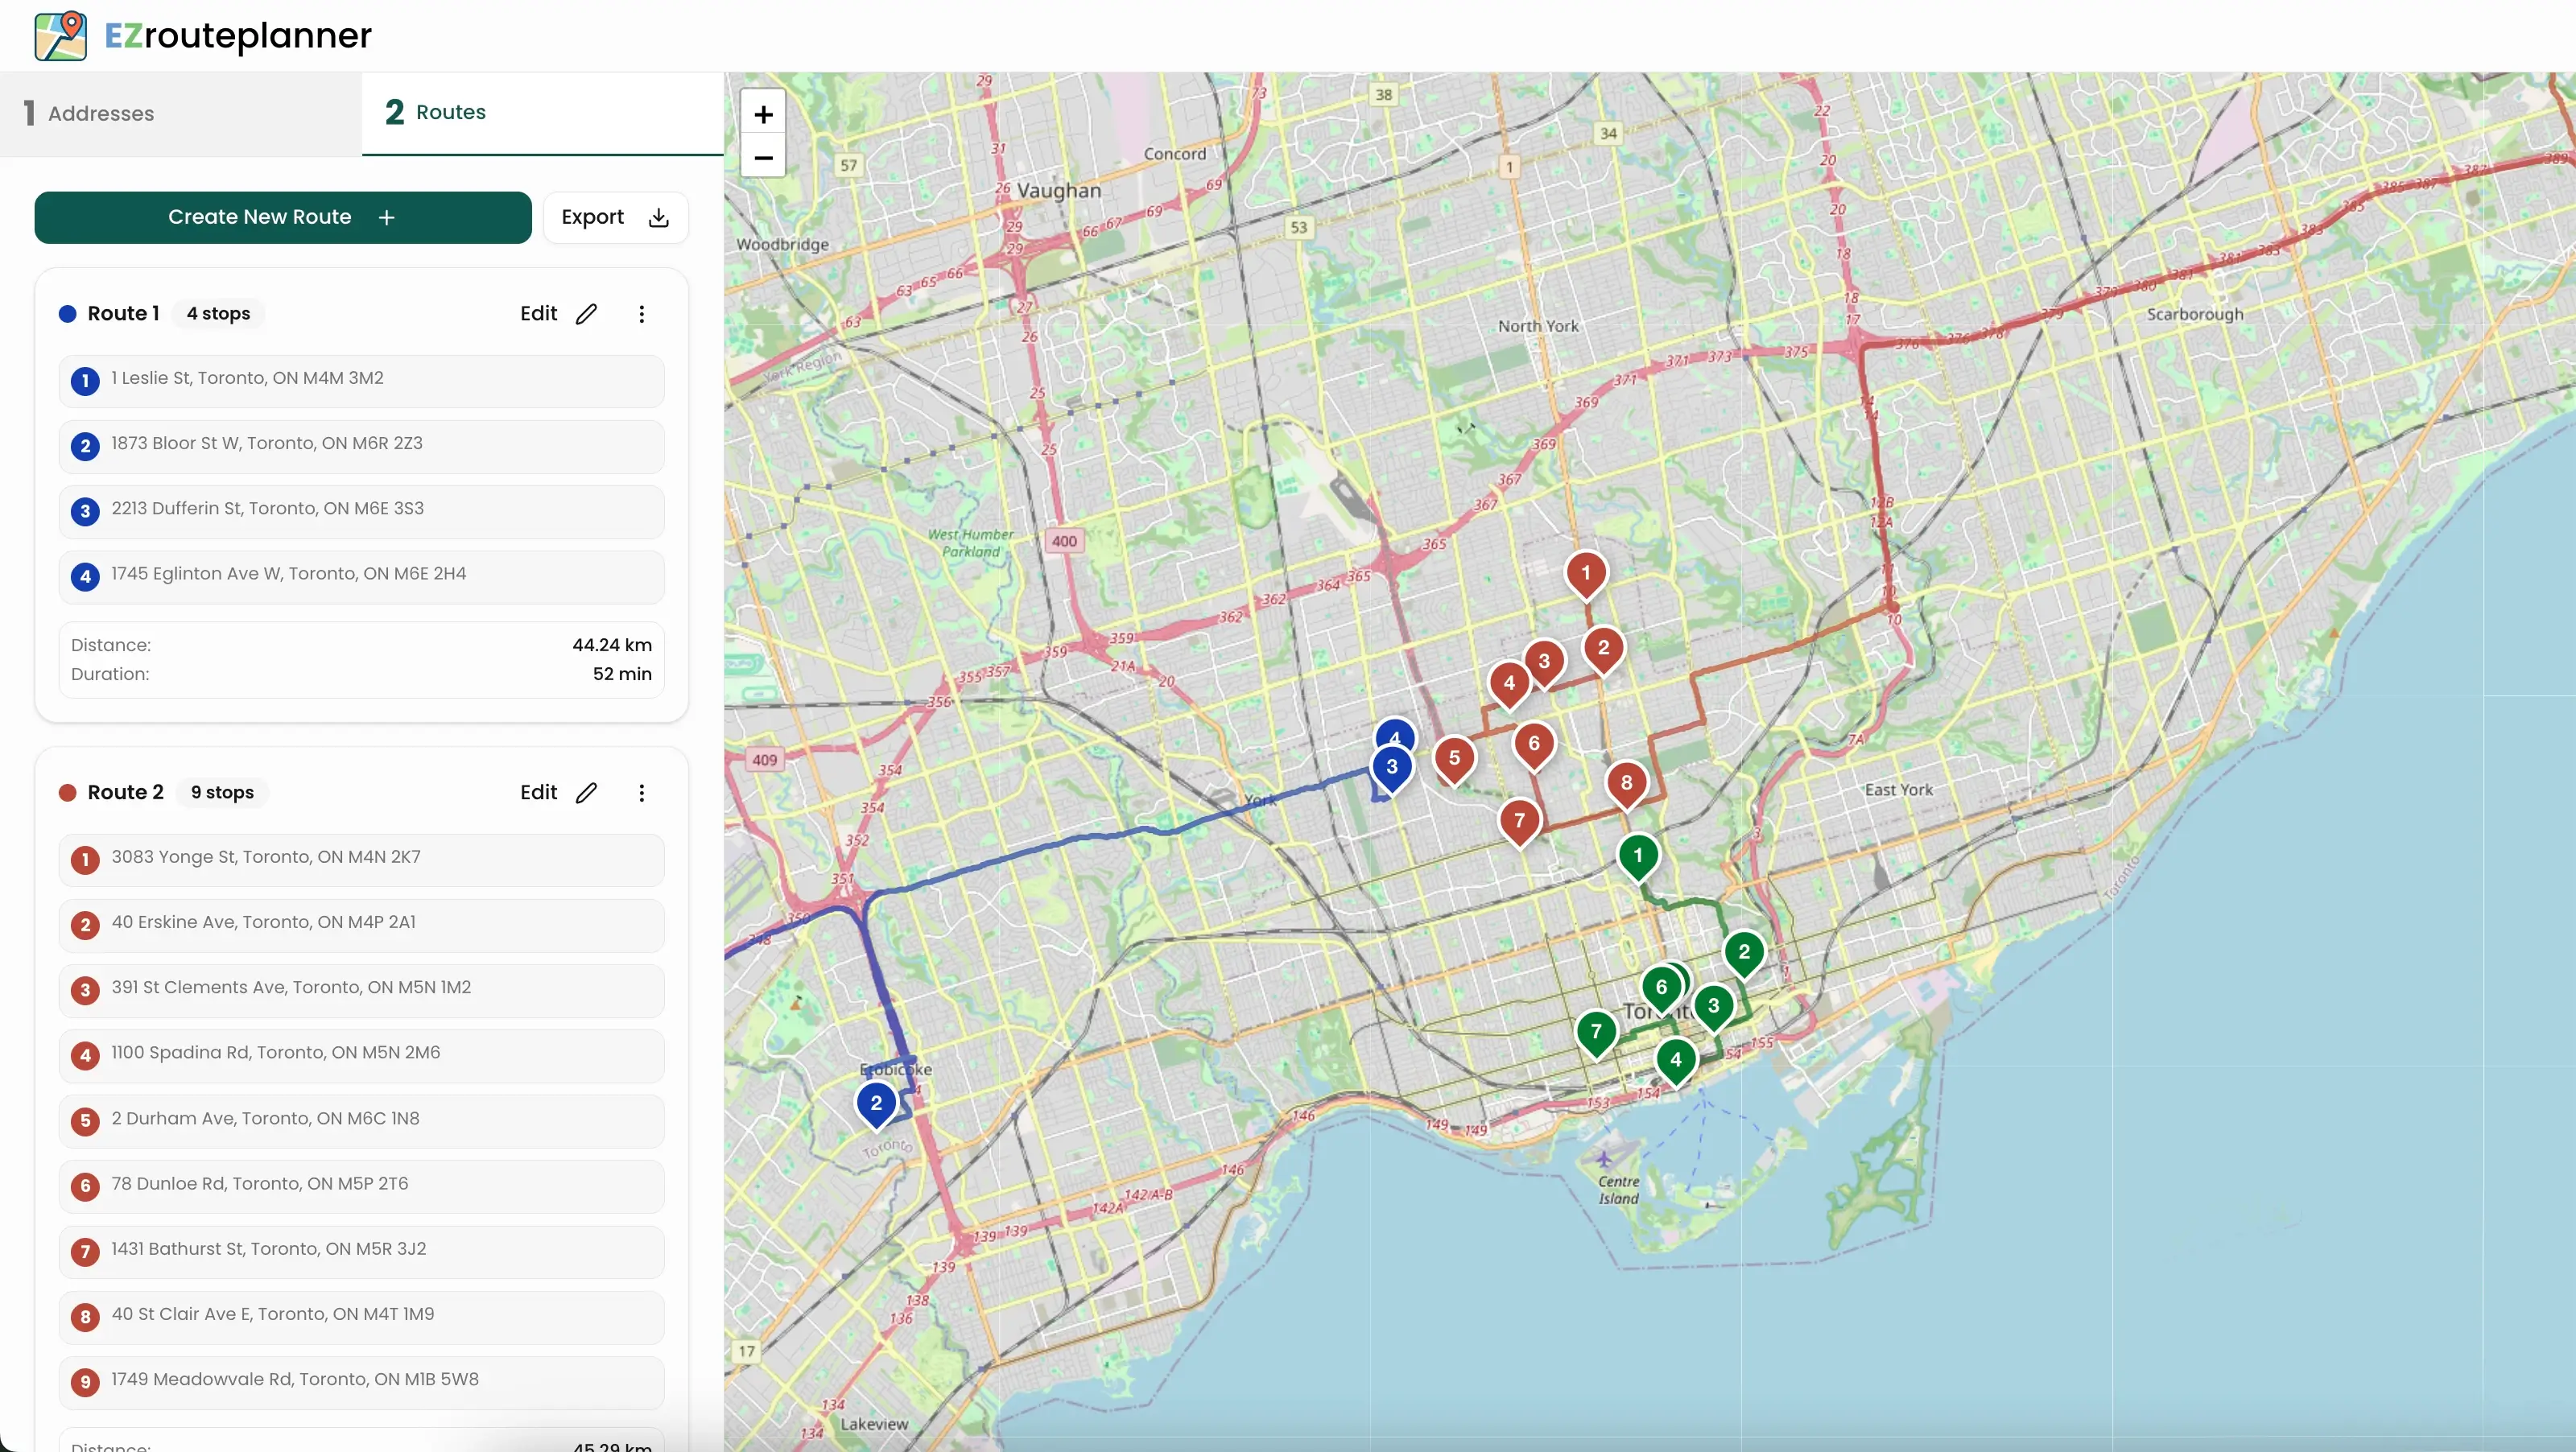Screen dimensions: 2576x1452
Task: Select the EZrouteplanner logo icon
Action: click(x=60, y=35)
